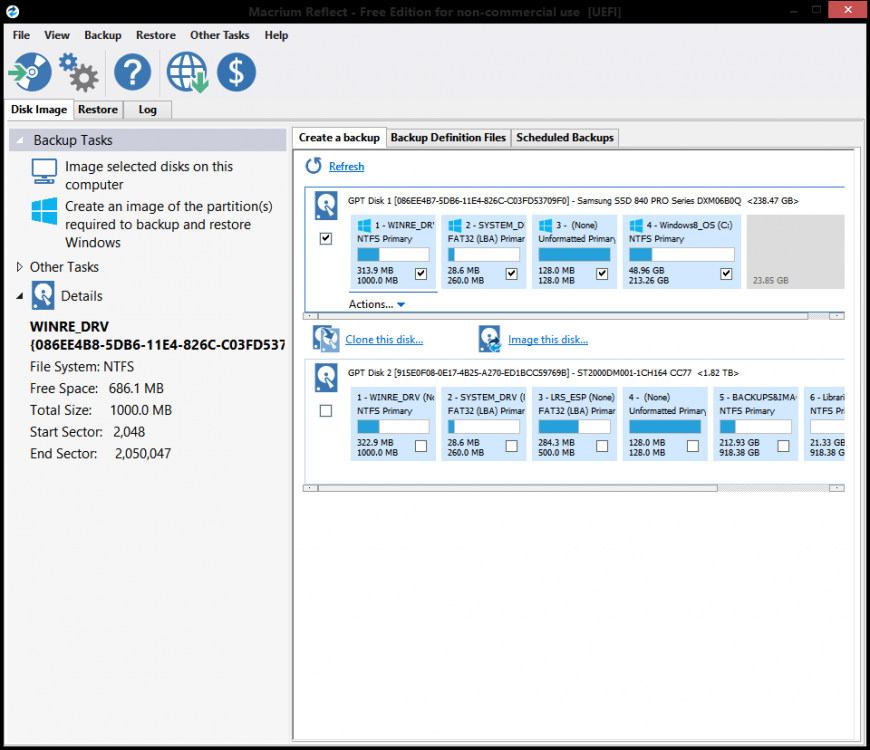Click Disk 1 horizontal scrollbar left arrow
Viewport: 870px width, 750px height.
[310, 316]
